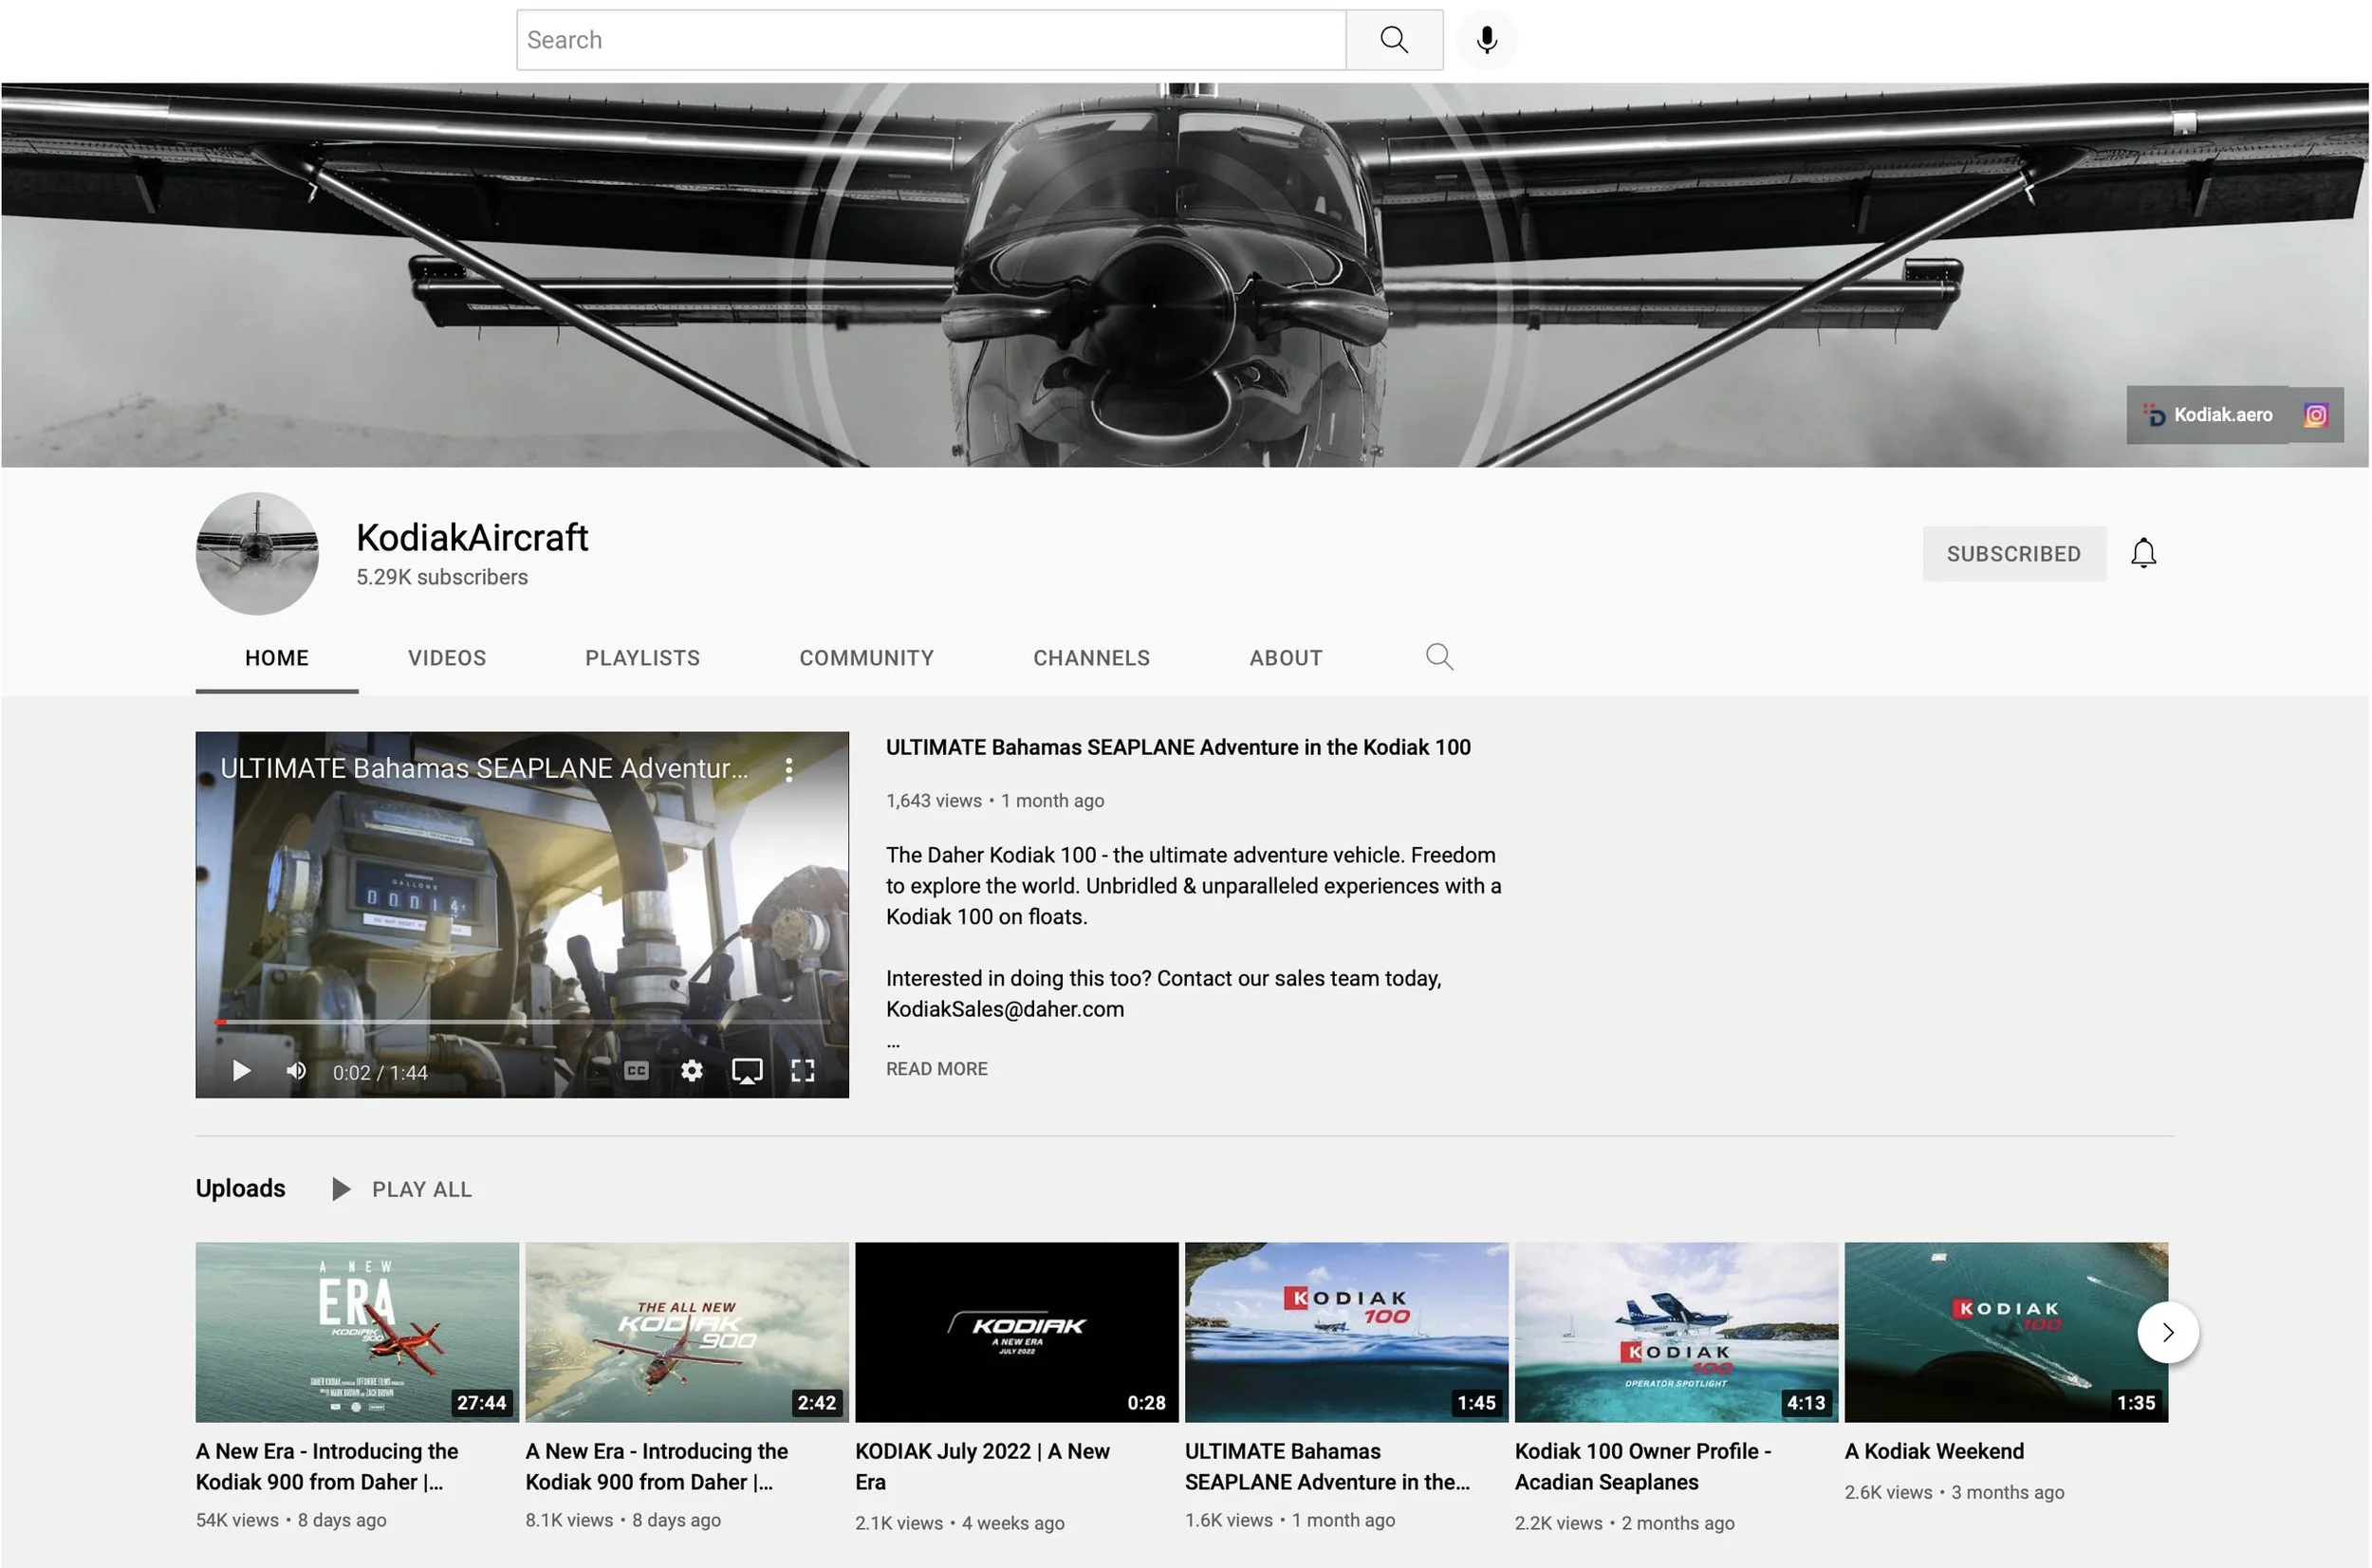Open the Playlists tab

[643, 658]
